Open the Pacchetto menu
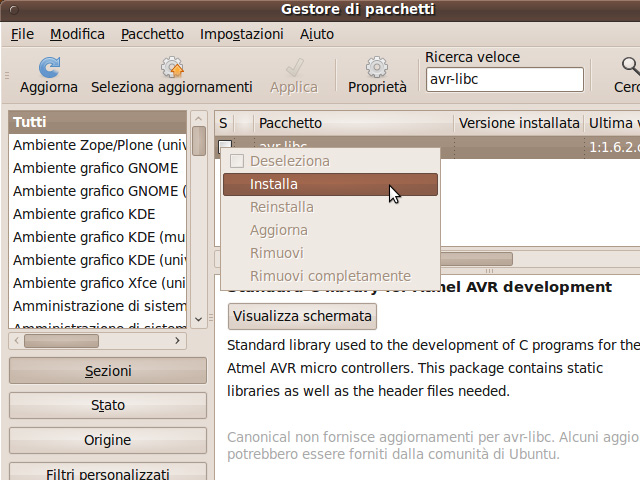This screenshot has height=480, width=640. pyautogui.click(x=152, y=34)
